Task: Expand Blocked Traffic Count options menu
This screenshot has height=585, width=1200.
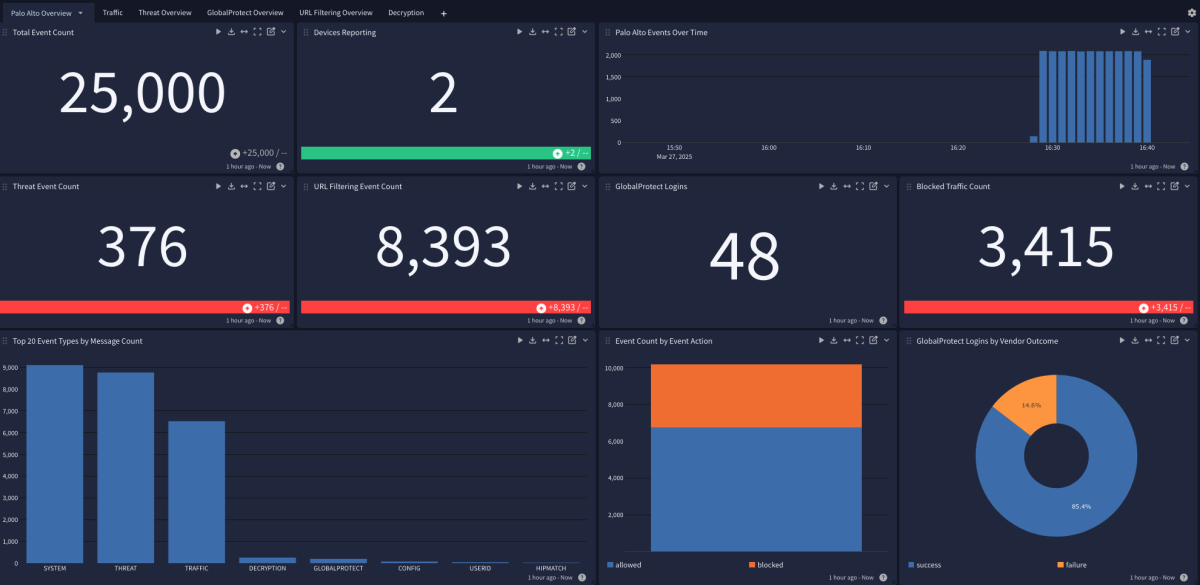Action: (1188, 186)
